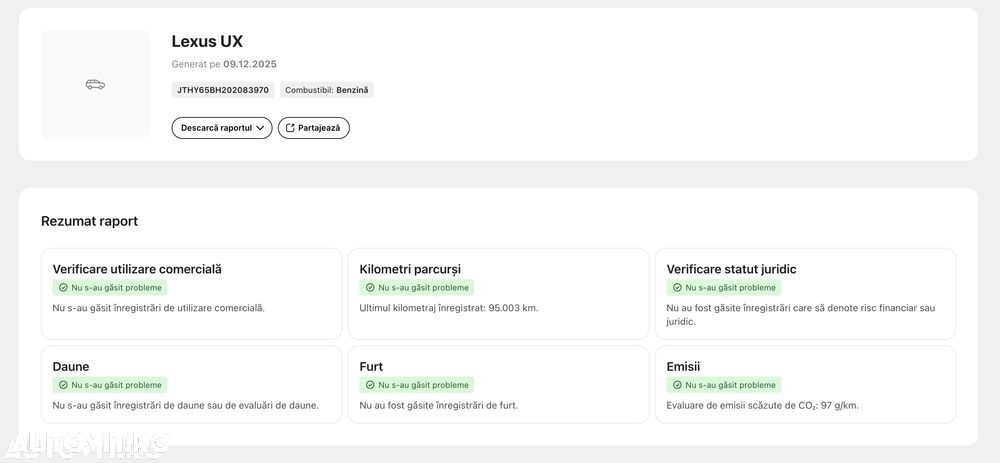Click the VIN tag JTHY65BH202083970

(x=223, y=90)
